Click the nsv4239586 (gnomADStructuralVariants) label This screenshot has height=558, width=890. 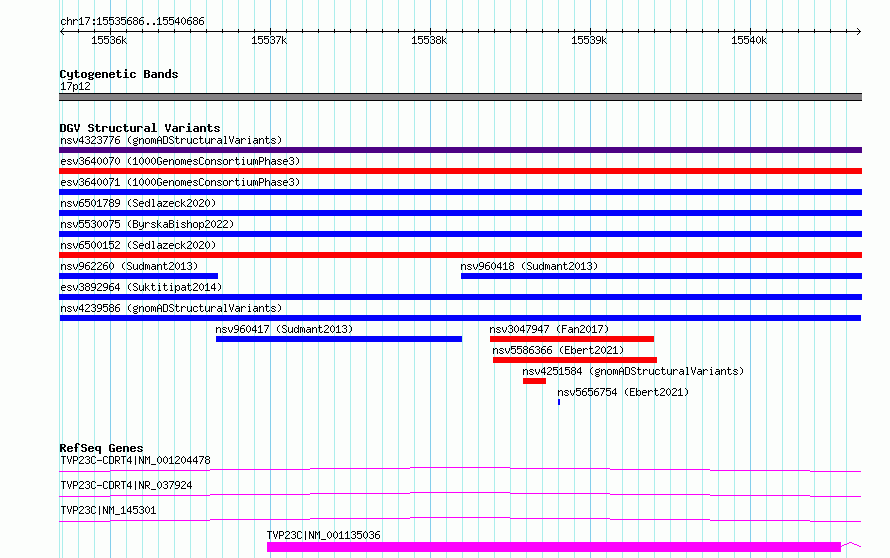pos(171,308)
